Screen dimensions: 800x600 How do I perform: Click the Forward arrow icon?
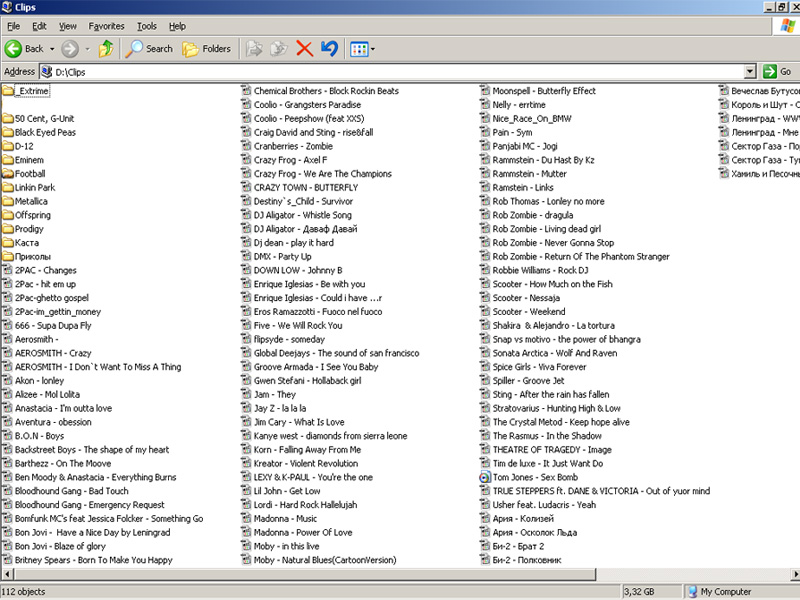pos(70,49)
